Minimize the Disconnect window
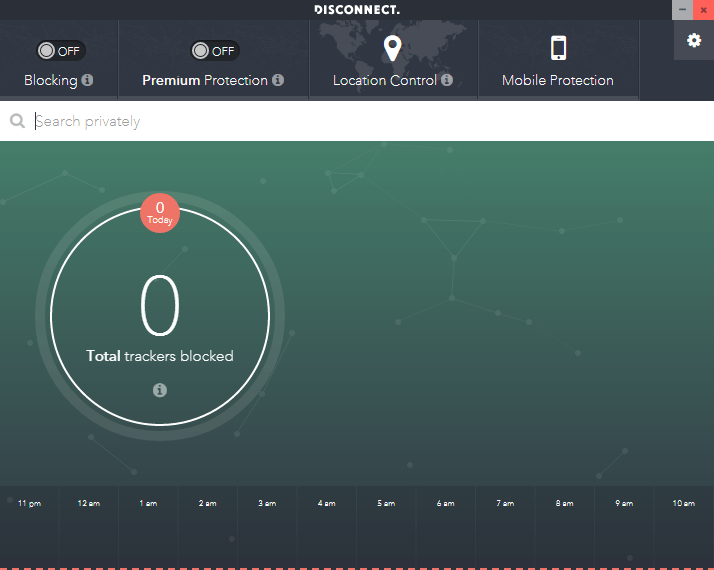714x570 pixels. coord(682,10)
